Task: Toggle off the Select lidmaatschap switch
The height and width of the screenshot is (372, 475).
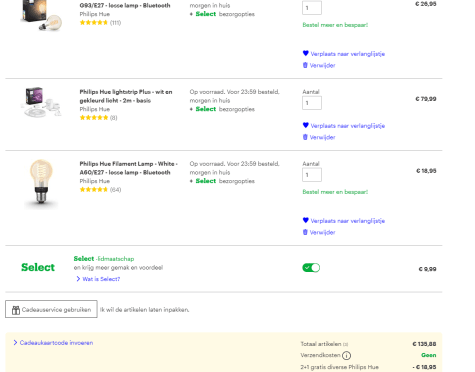Action: [311, 268]
